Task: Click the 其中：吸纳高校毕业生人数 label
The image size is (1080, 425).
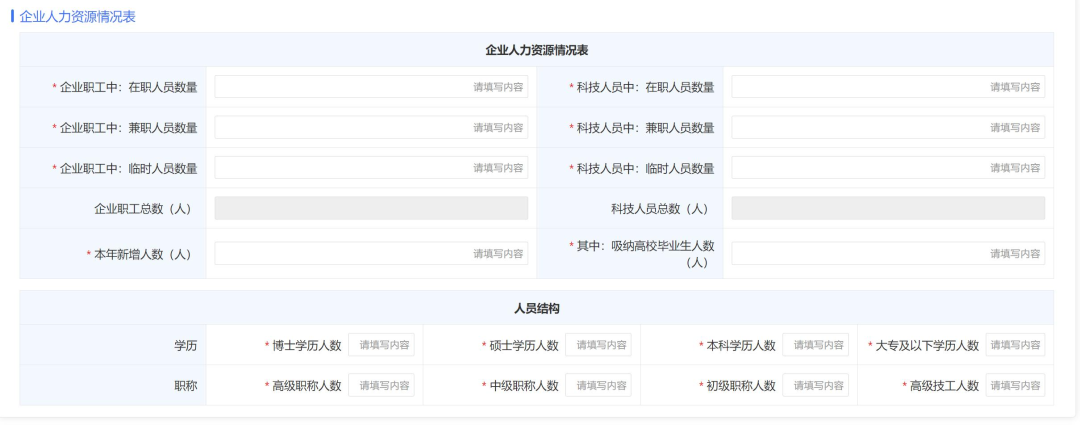Action: coord(645,253)
